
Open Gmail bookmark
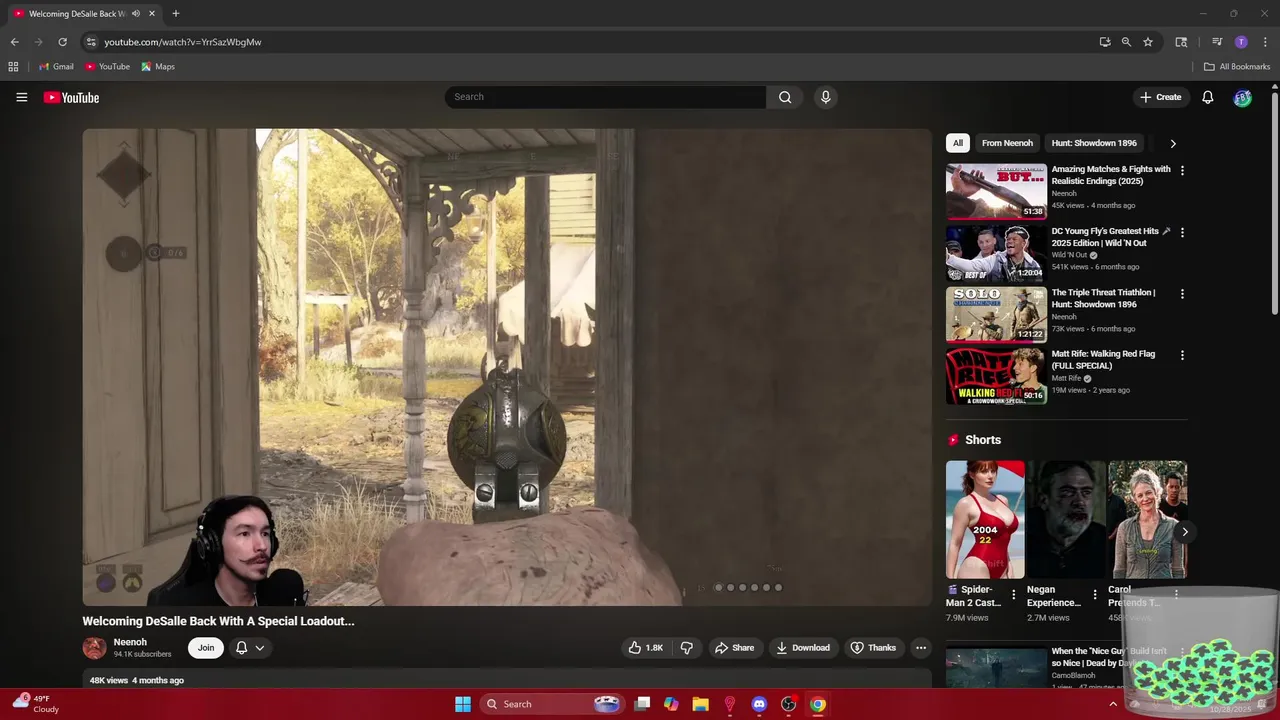(x=56, y=67)
